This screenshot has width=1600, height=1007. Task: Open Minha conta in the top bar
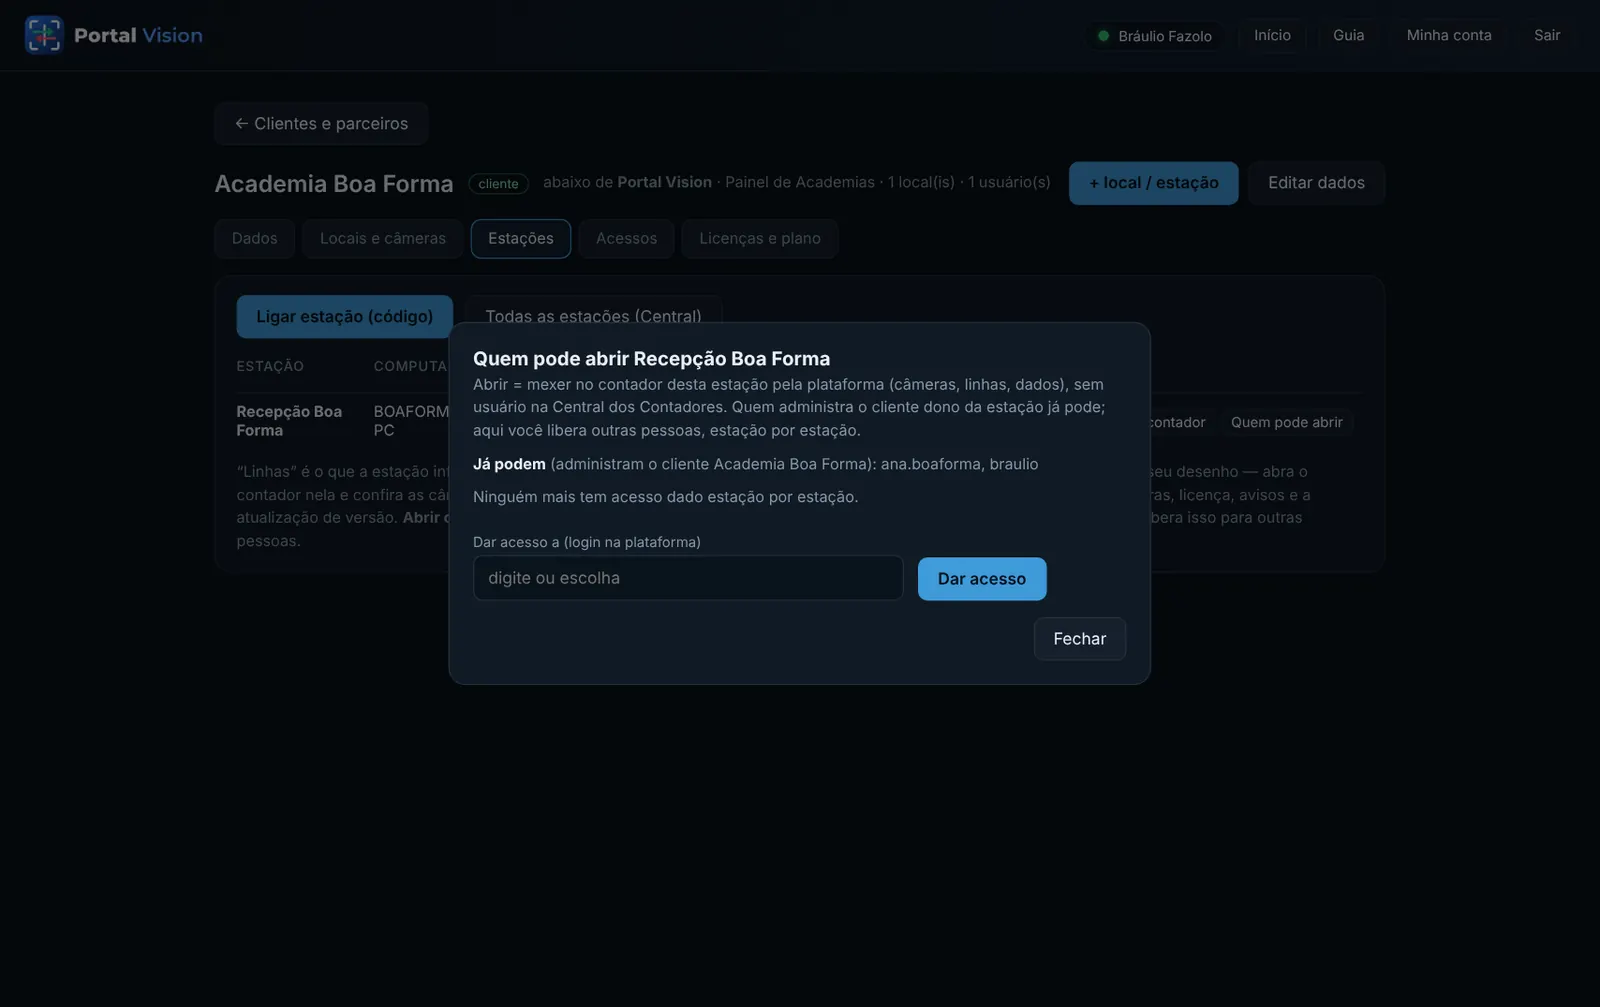point(1449,35)
